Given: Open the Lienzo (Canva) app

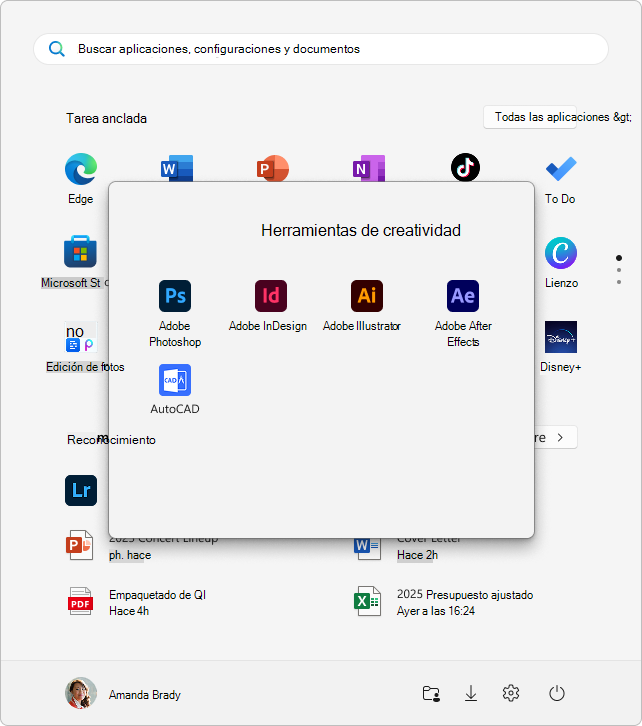Looking at the screenshot, I should click(561, 263).
